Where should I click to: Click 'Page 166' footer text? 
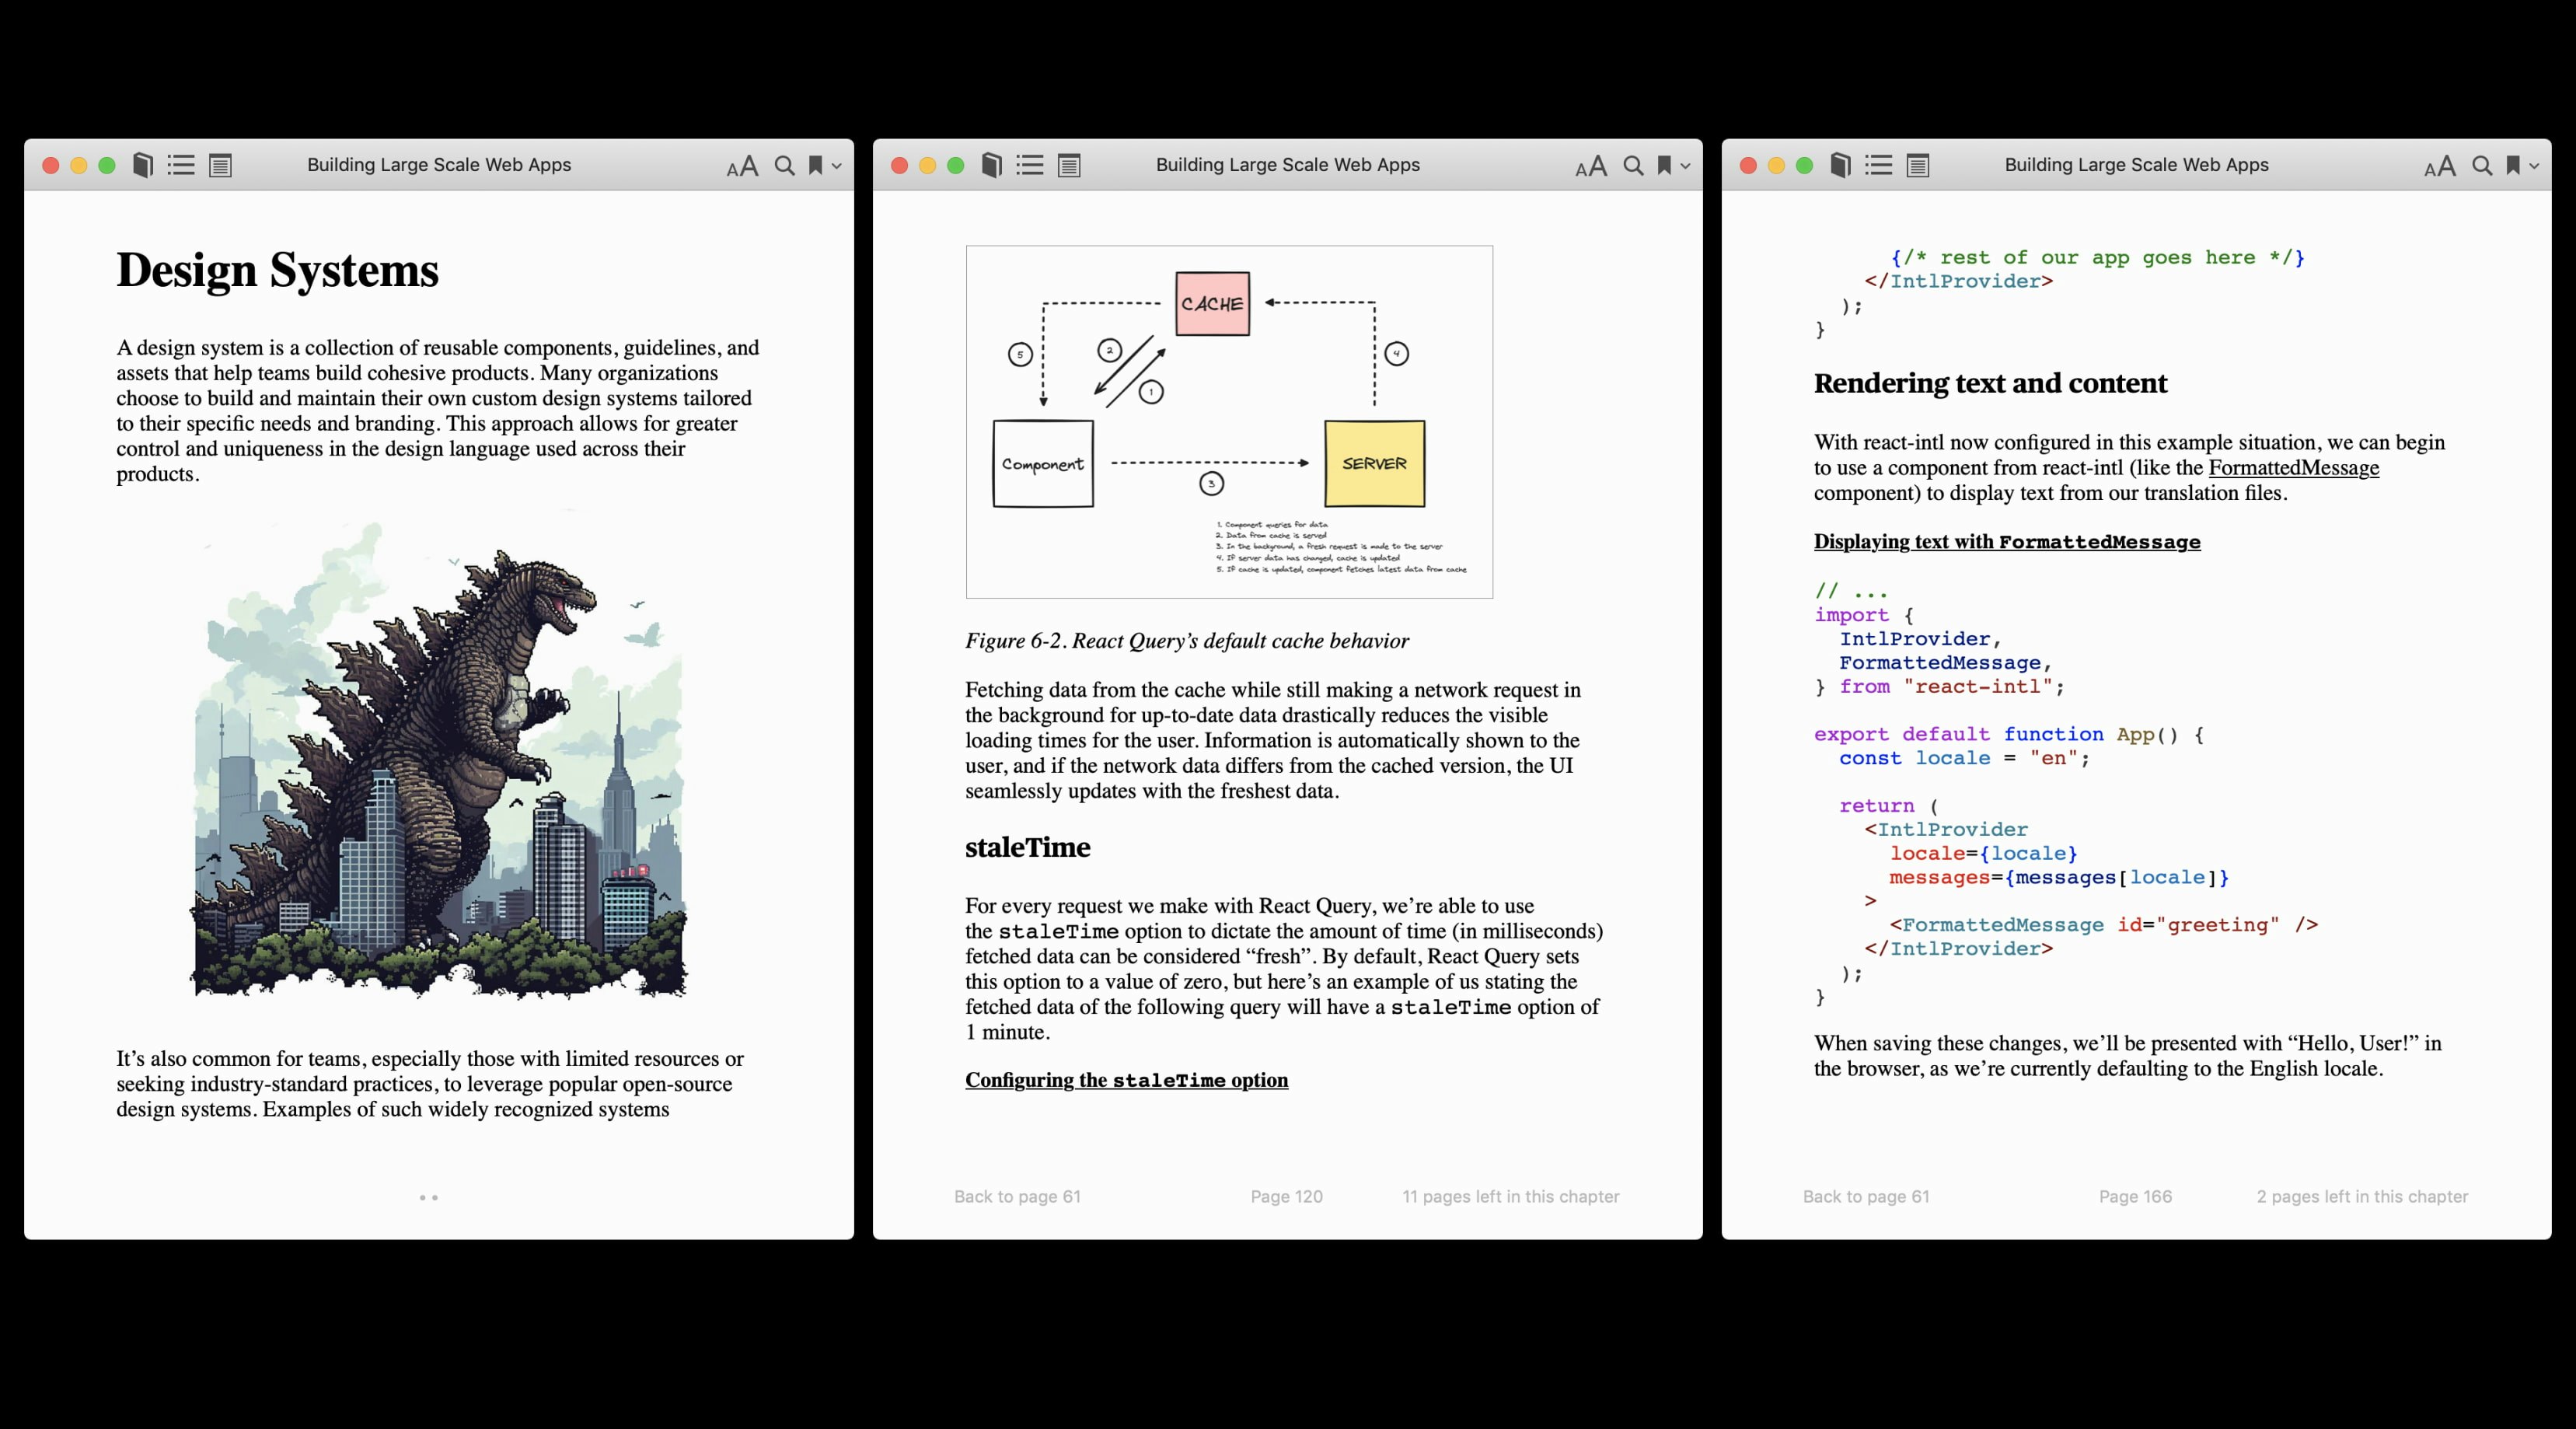pos(2136,1196)
